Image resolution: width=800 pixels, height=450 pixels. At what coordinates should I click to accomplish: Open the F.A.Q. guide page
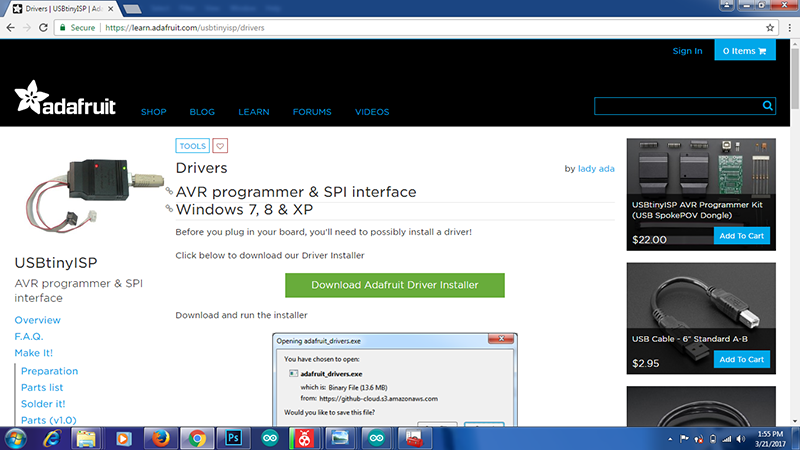(x=29, y=336)
